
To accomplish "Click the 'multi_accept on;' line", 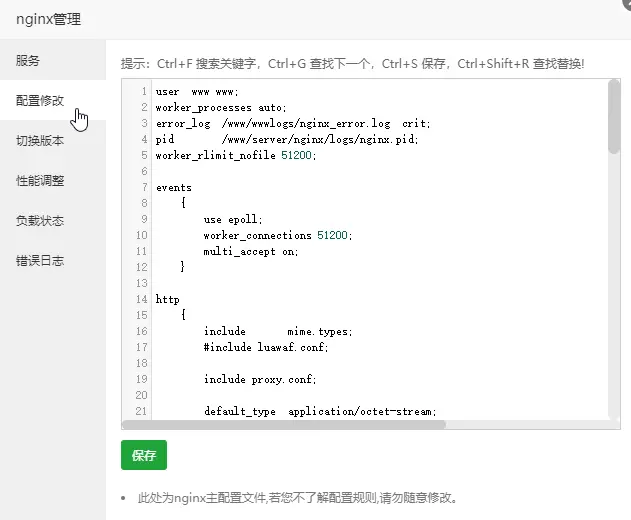I will click(251, 252).
